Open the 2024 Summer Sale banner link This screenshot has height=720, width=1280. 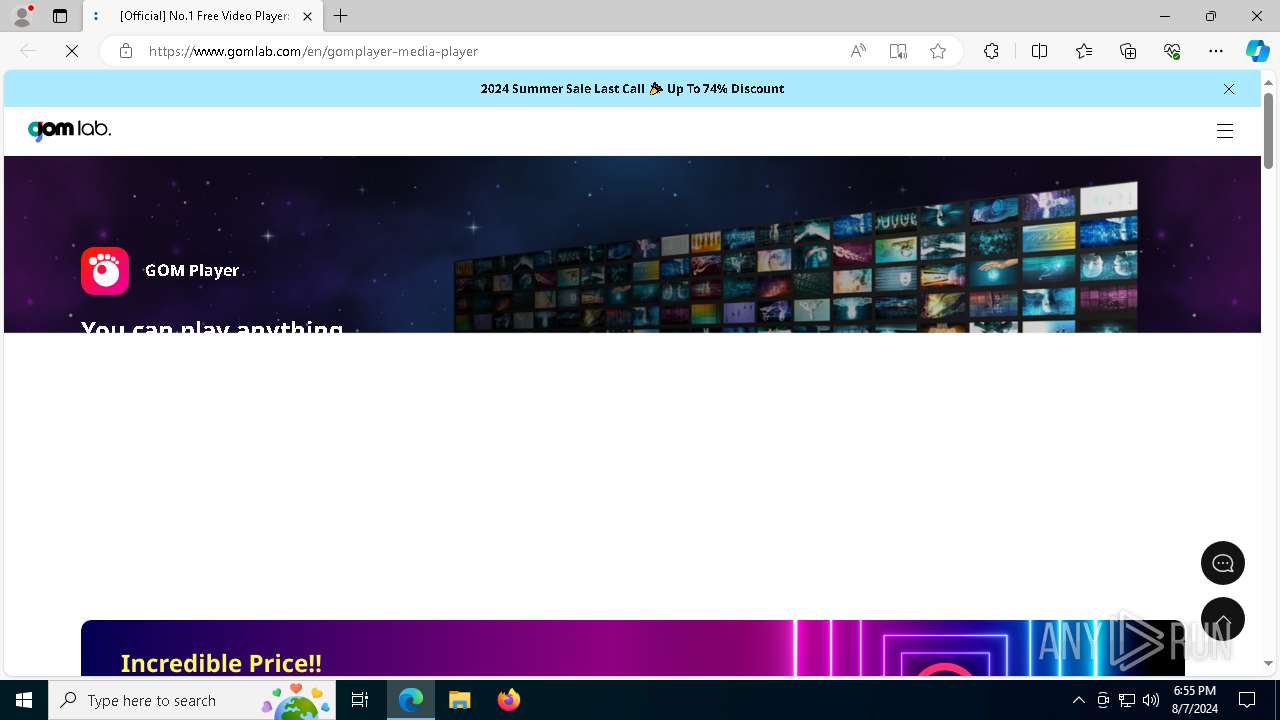[632, 89]
